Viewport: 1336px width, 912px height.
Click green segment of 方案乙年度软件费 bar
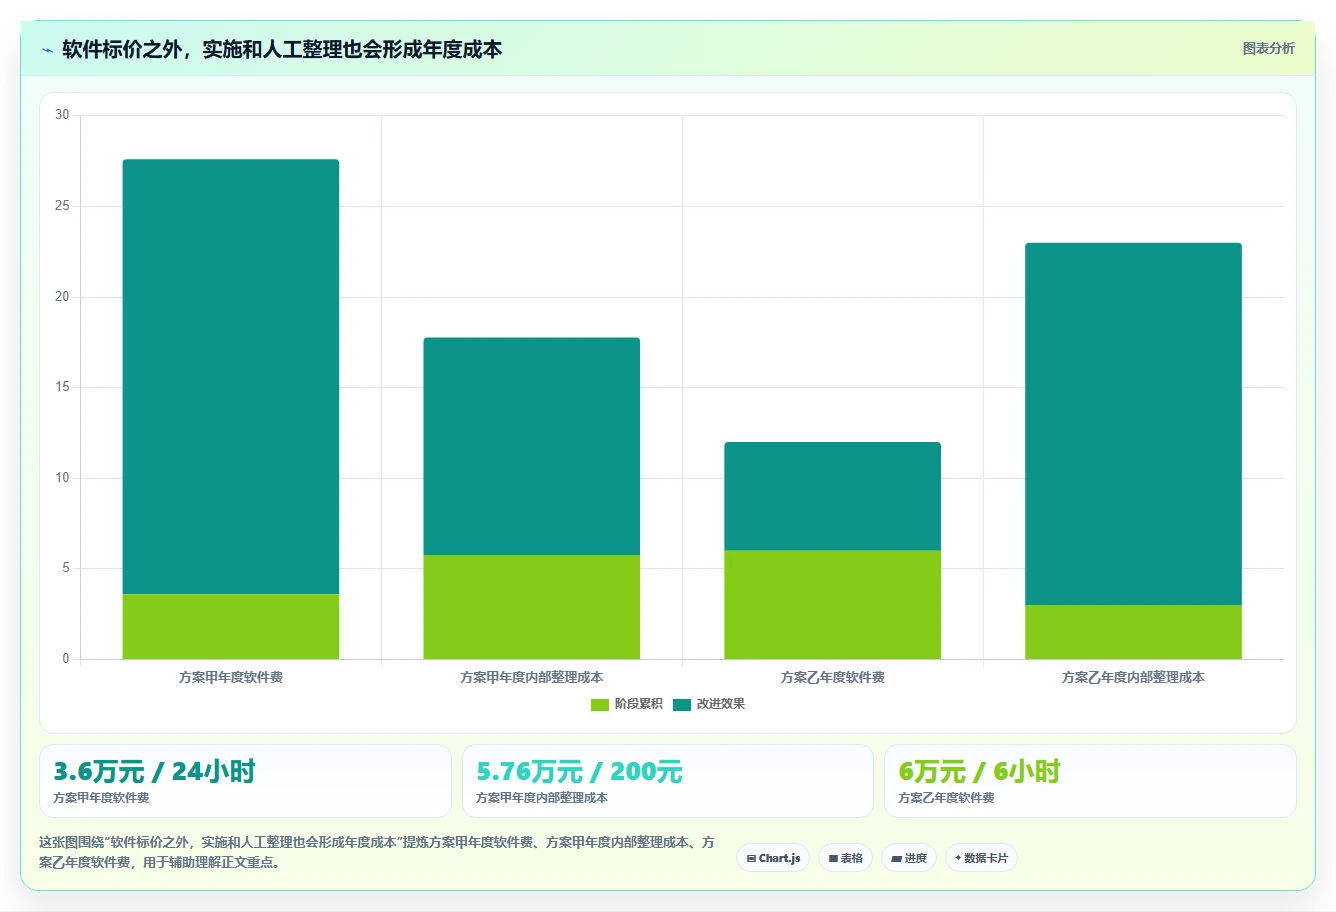[833, 605]
